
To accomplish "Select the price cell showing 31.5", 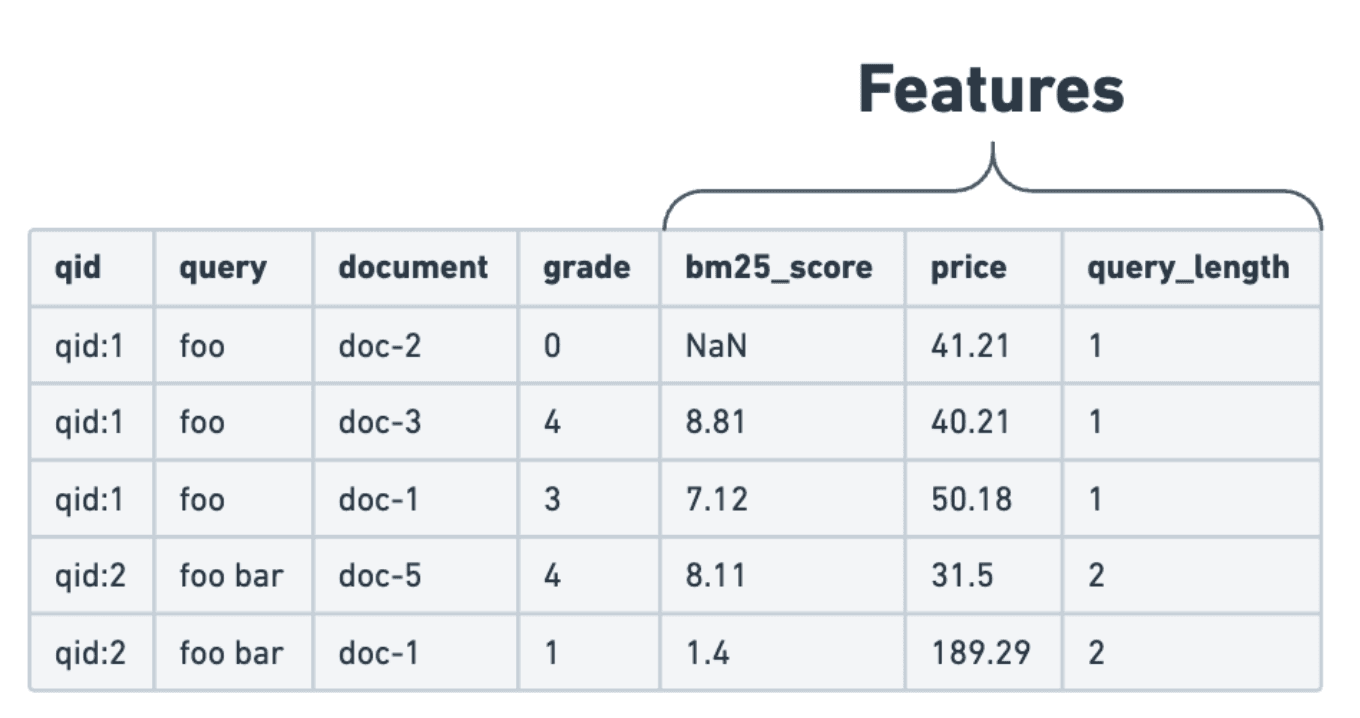I will [x=963, y=576].
